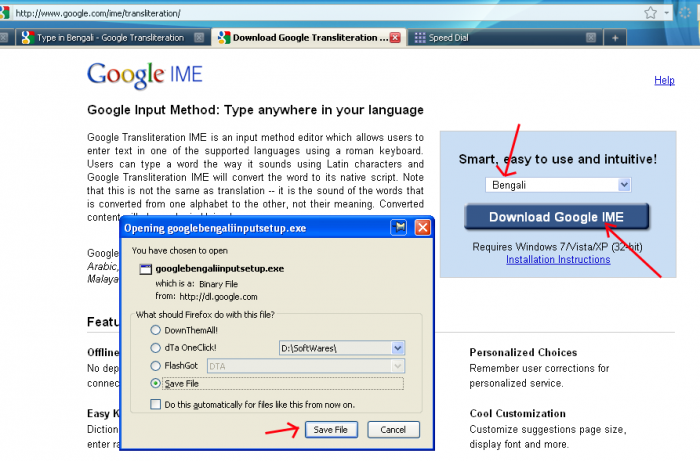Screen dimensions: 700x461
Task: Close the Opening googlebengaliinputsetup.exe dialog
Action: pos(422,228)
